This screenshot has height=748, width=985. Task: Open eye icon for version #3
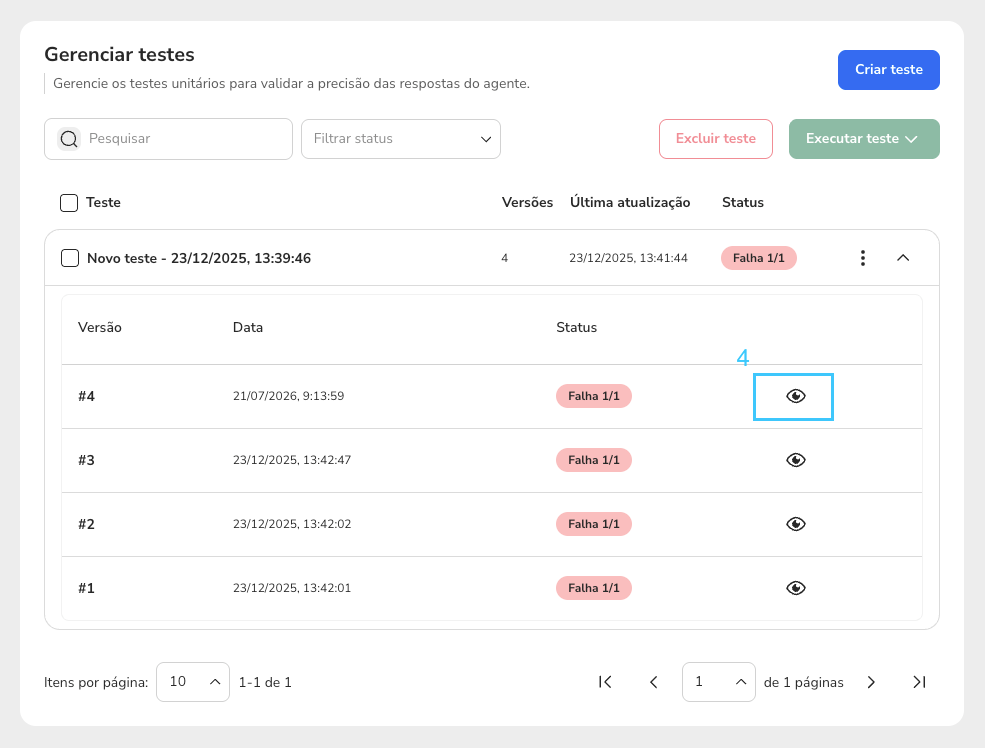tap(795, 460)
